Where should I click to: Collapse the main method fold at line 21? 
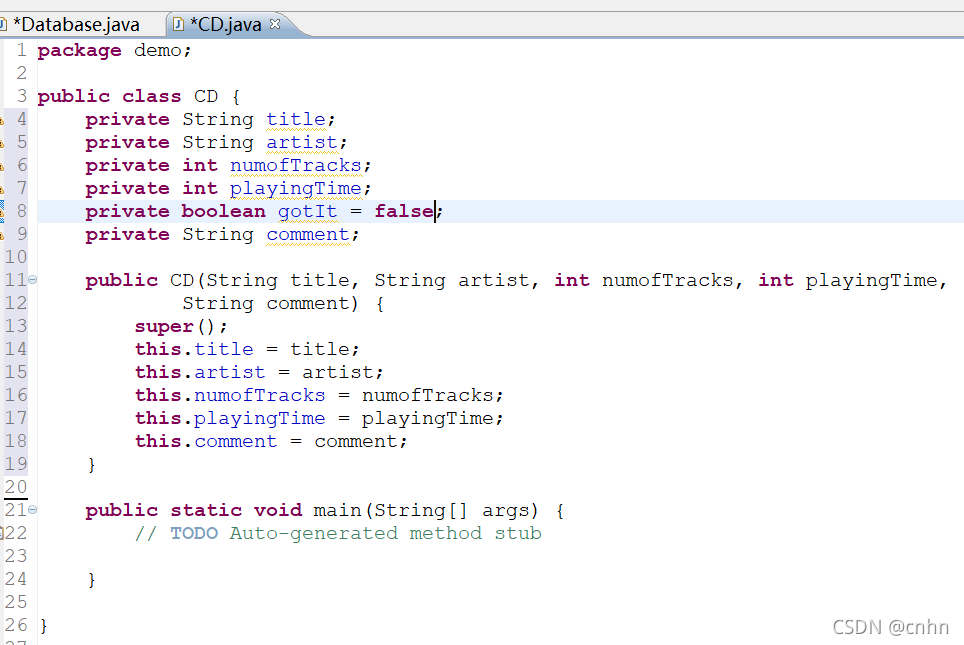click(31, 510)
